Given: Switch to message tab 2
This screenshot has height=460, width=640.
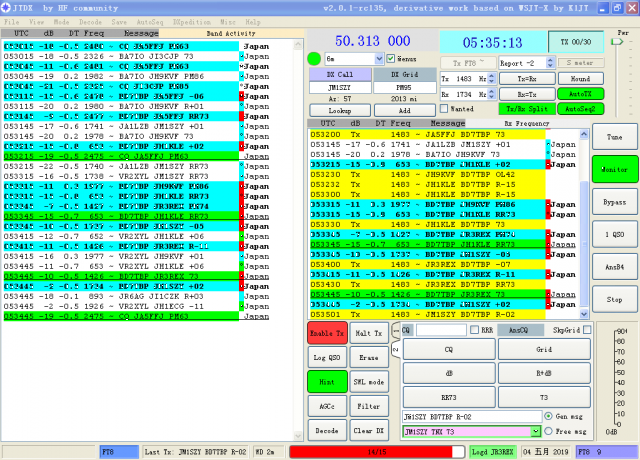Looking at the screenshot, I should 396,349.
